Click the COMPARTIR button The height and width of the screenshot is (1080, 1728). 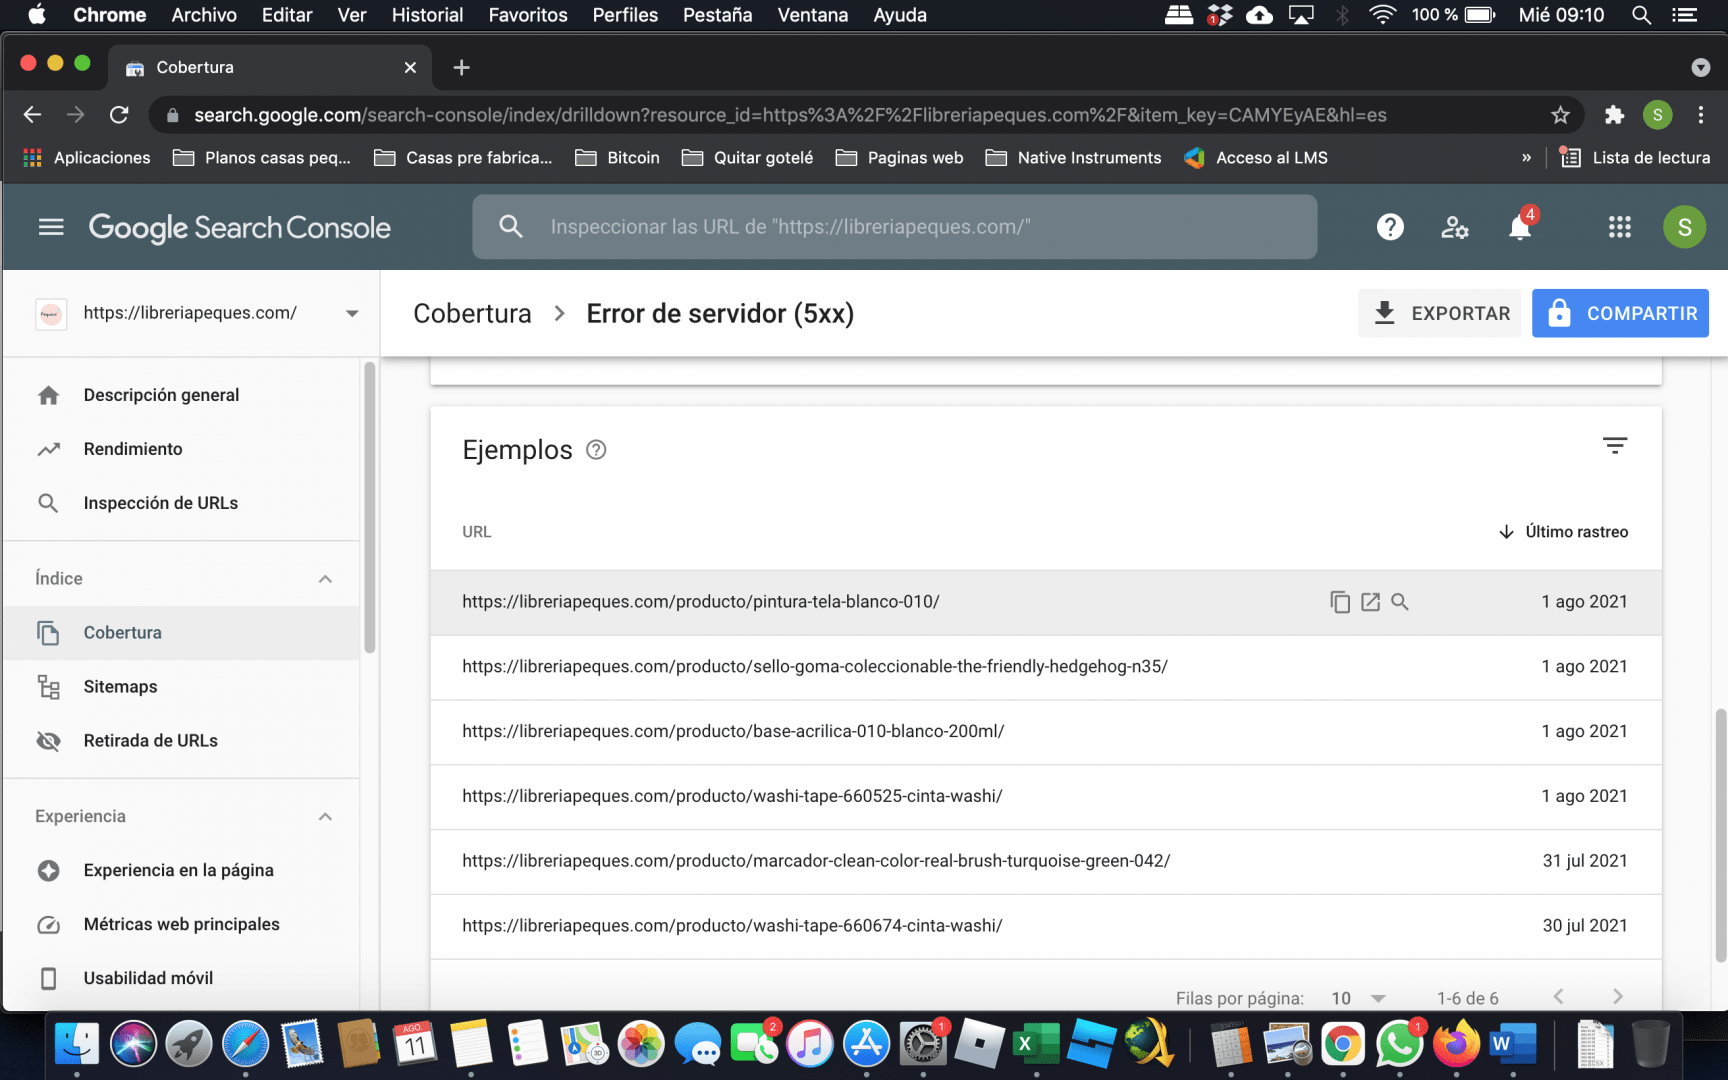(x=1620, y=313)
